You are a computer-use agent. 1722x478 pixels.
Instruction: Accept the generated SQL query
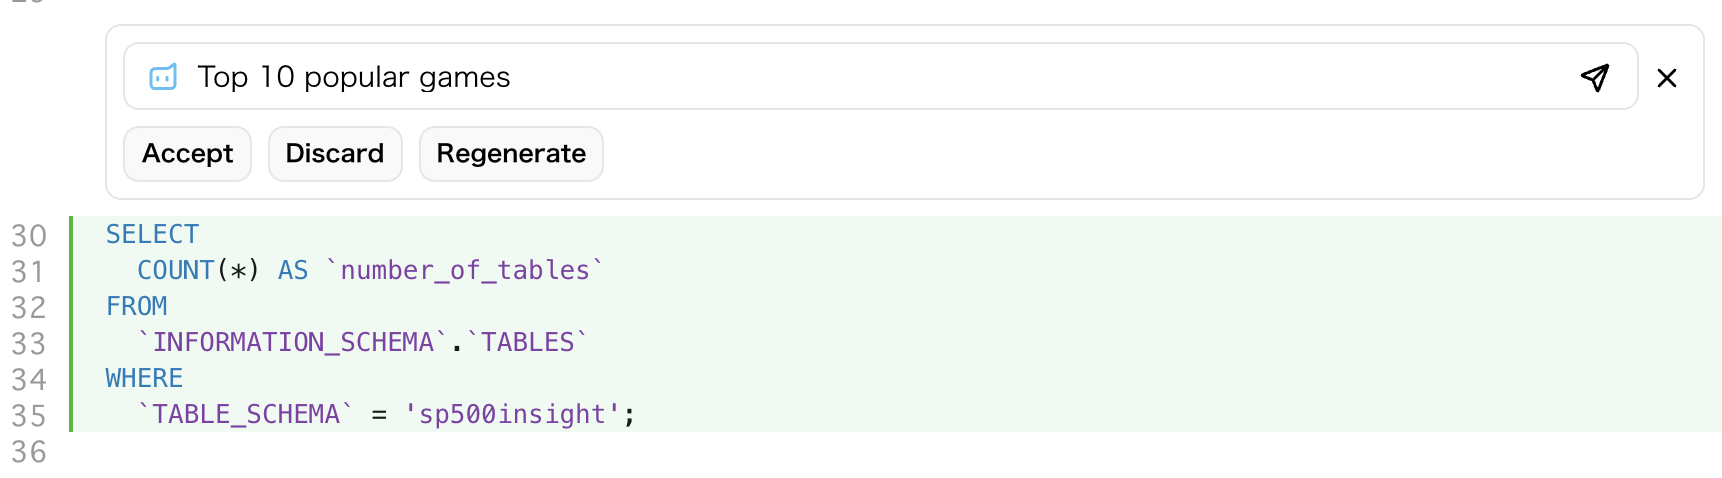[x=187, y=154]
